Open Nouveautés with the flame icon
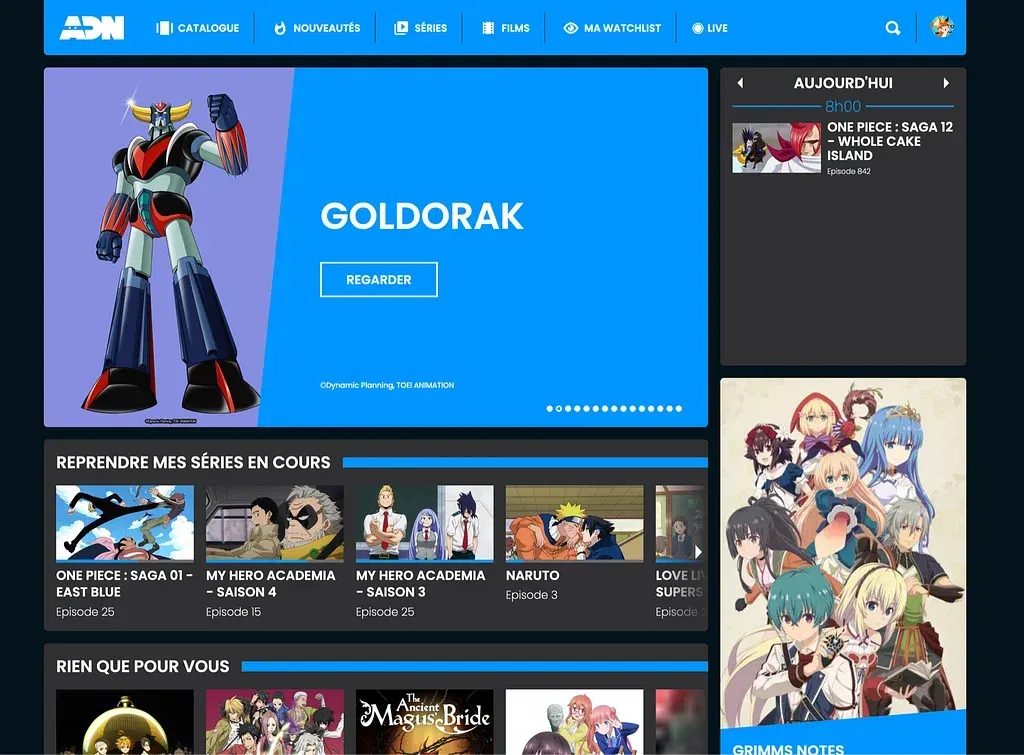 (317, 28)
